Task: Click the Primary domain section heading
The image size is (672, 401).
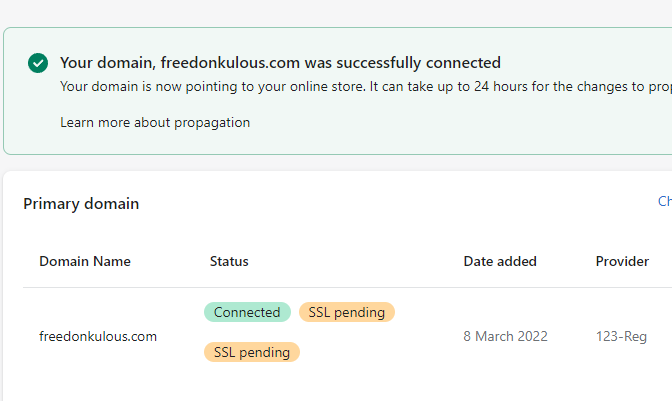Action: click(x=81, y=203)
